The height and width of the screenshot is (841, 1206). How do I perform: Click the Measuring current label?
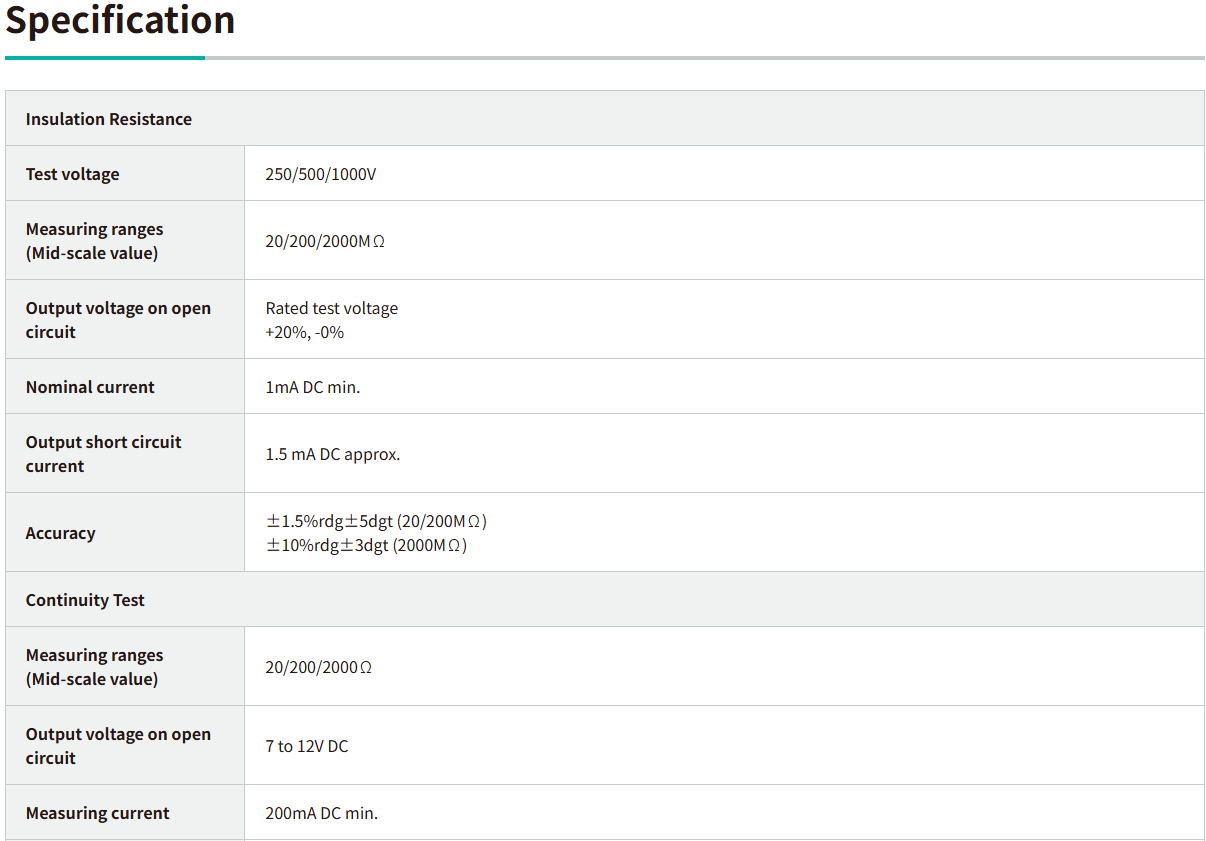[97, 813]
